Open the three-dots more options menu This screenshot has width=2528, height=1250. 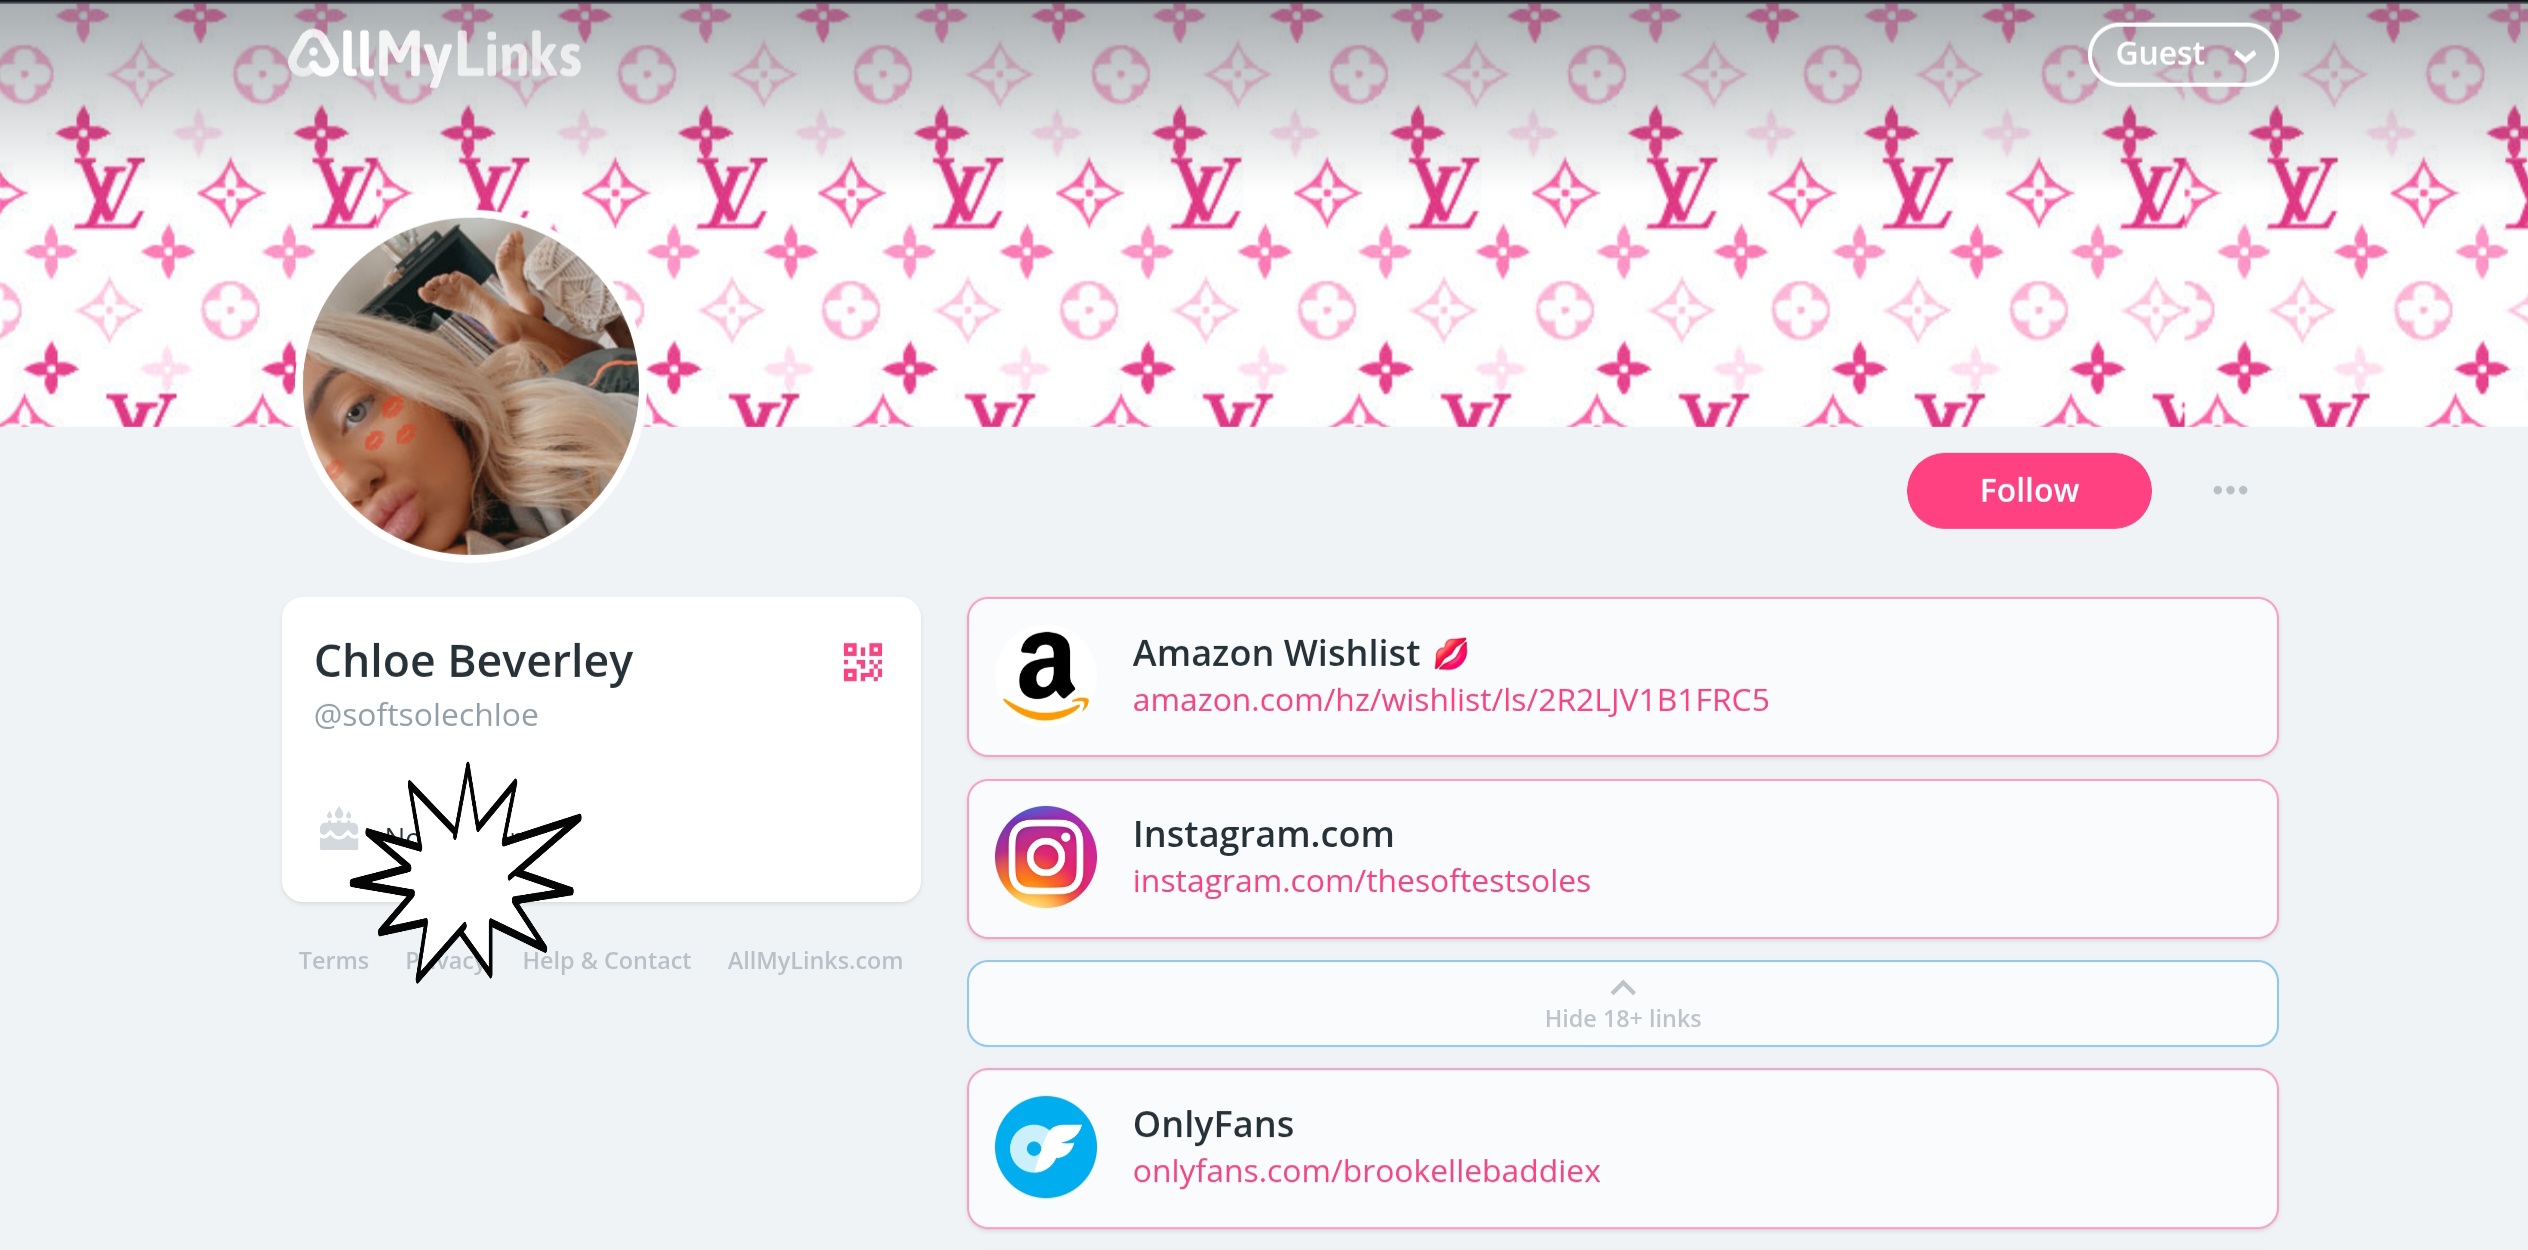click(x=2229, y=490)
